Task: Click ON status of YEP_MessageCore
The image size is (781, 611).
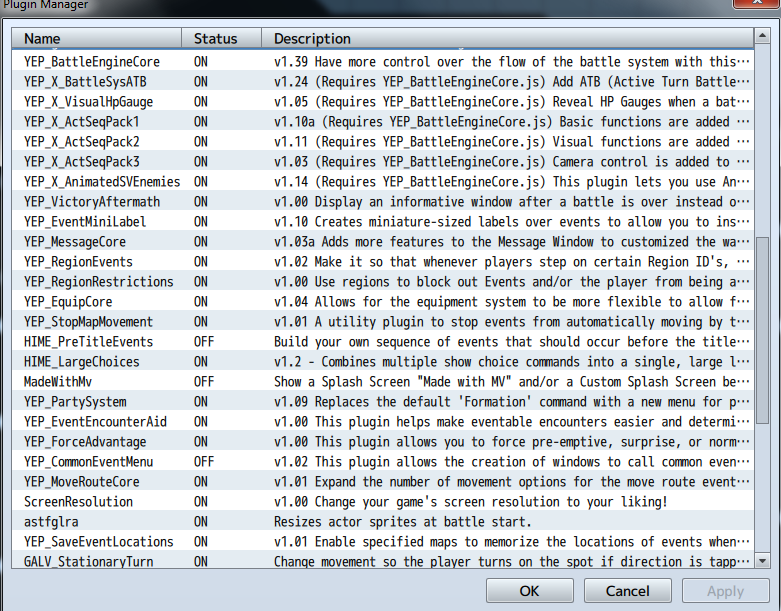Action: click(201, 242)
